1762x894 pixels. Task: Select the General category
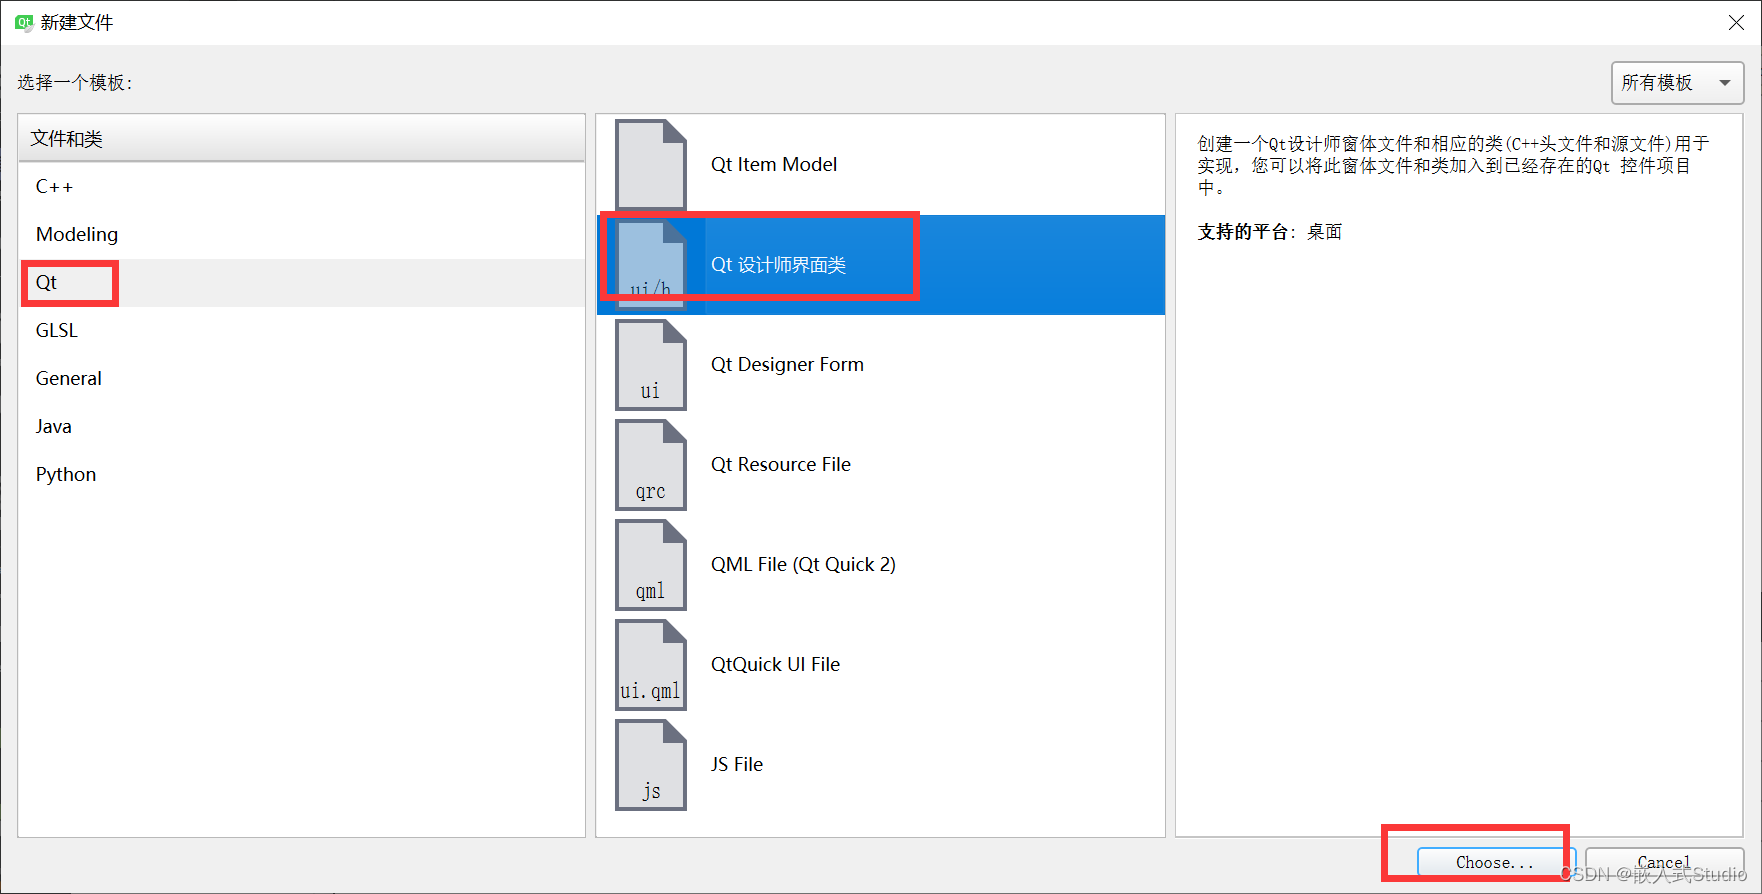pos(301,379)
